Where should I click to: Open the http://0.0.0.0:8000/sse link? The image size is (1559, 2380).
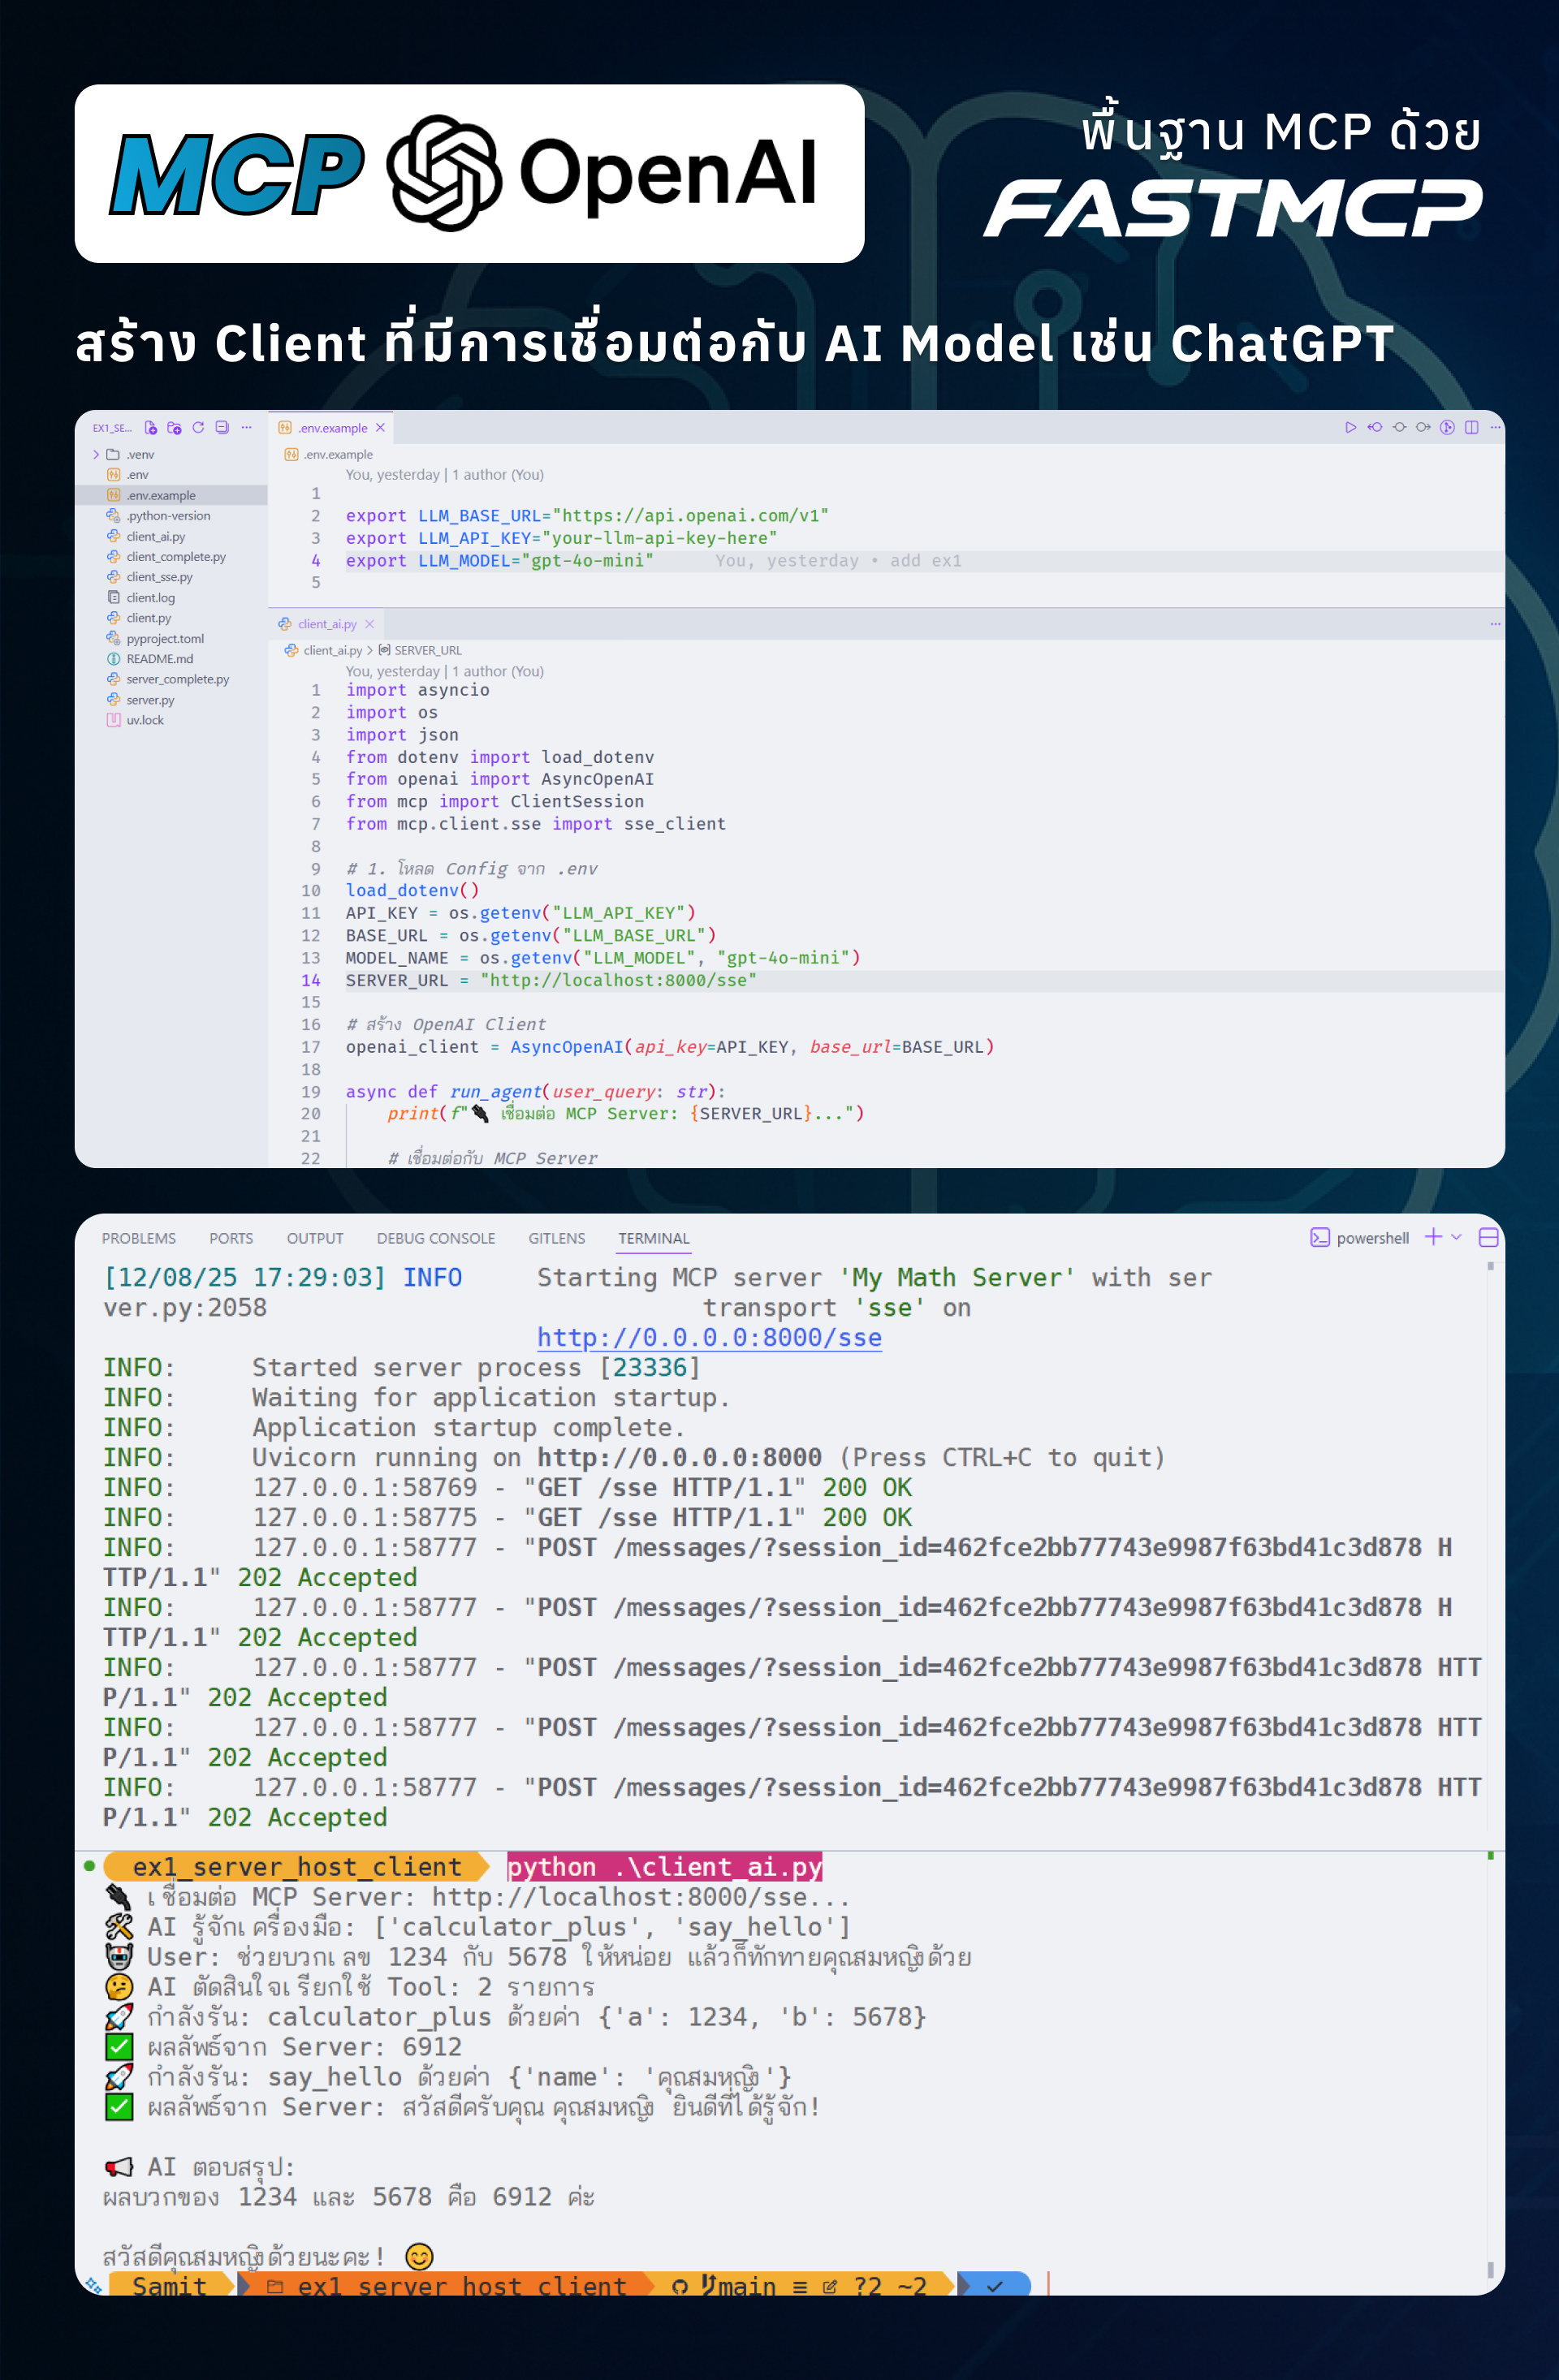coord(709,1337)
